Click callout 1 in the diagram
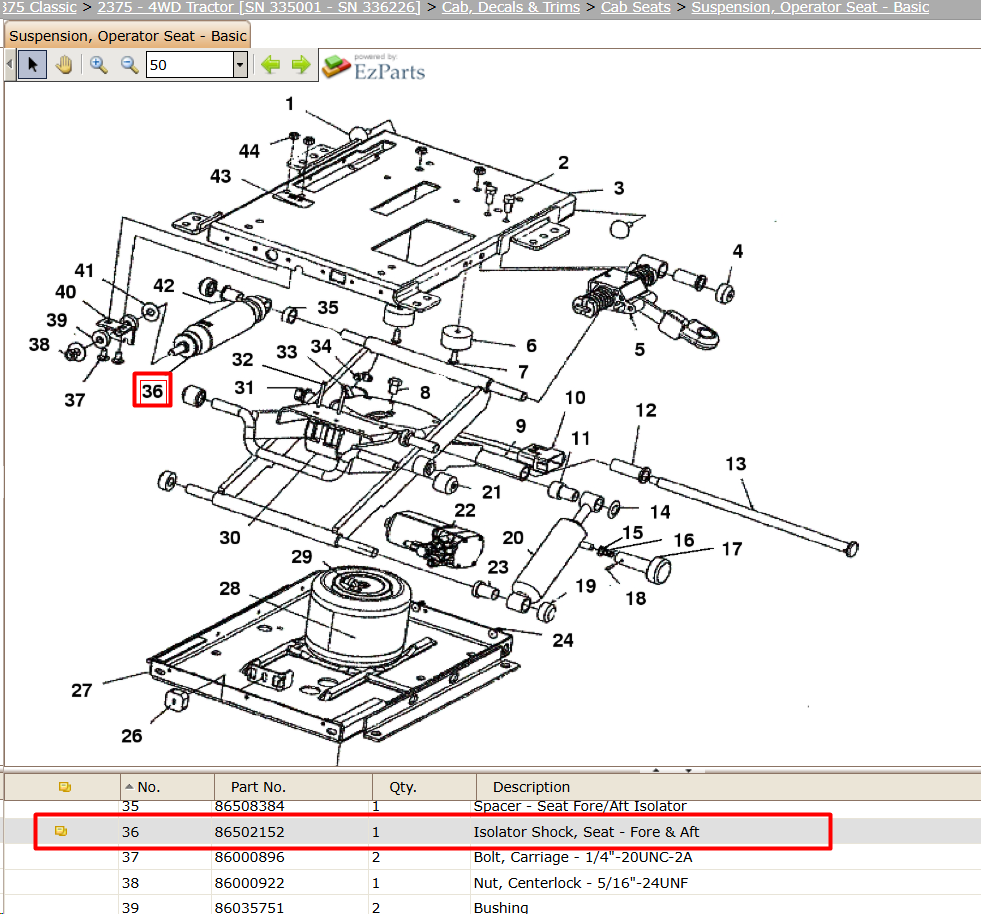 tap(290, 103)
